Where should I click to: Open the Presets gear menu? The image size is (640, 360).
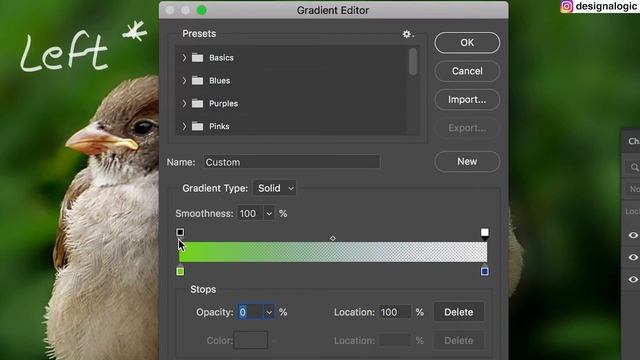click(x=407, y=34)
